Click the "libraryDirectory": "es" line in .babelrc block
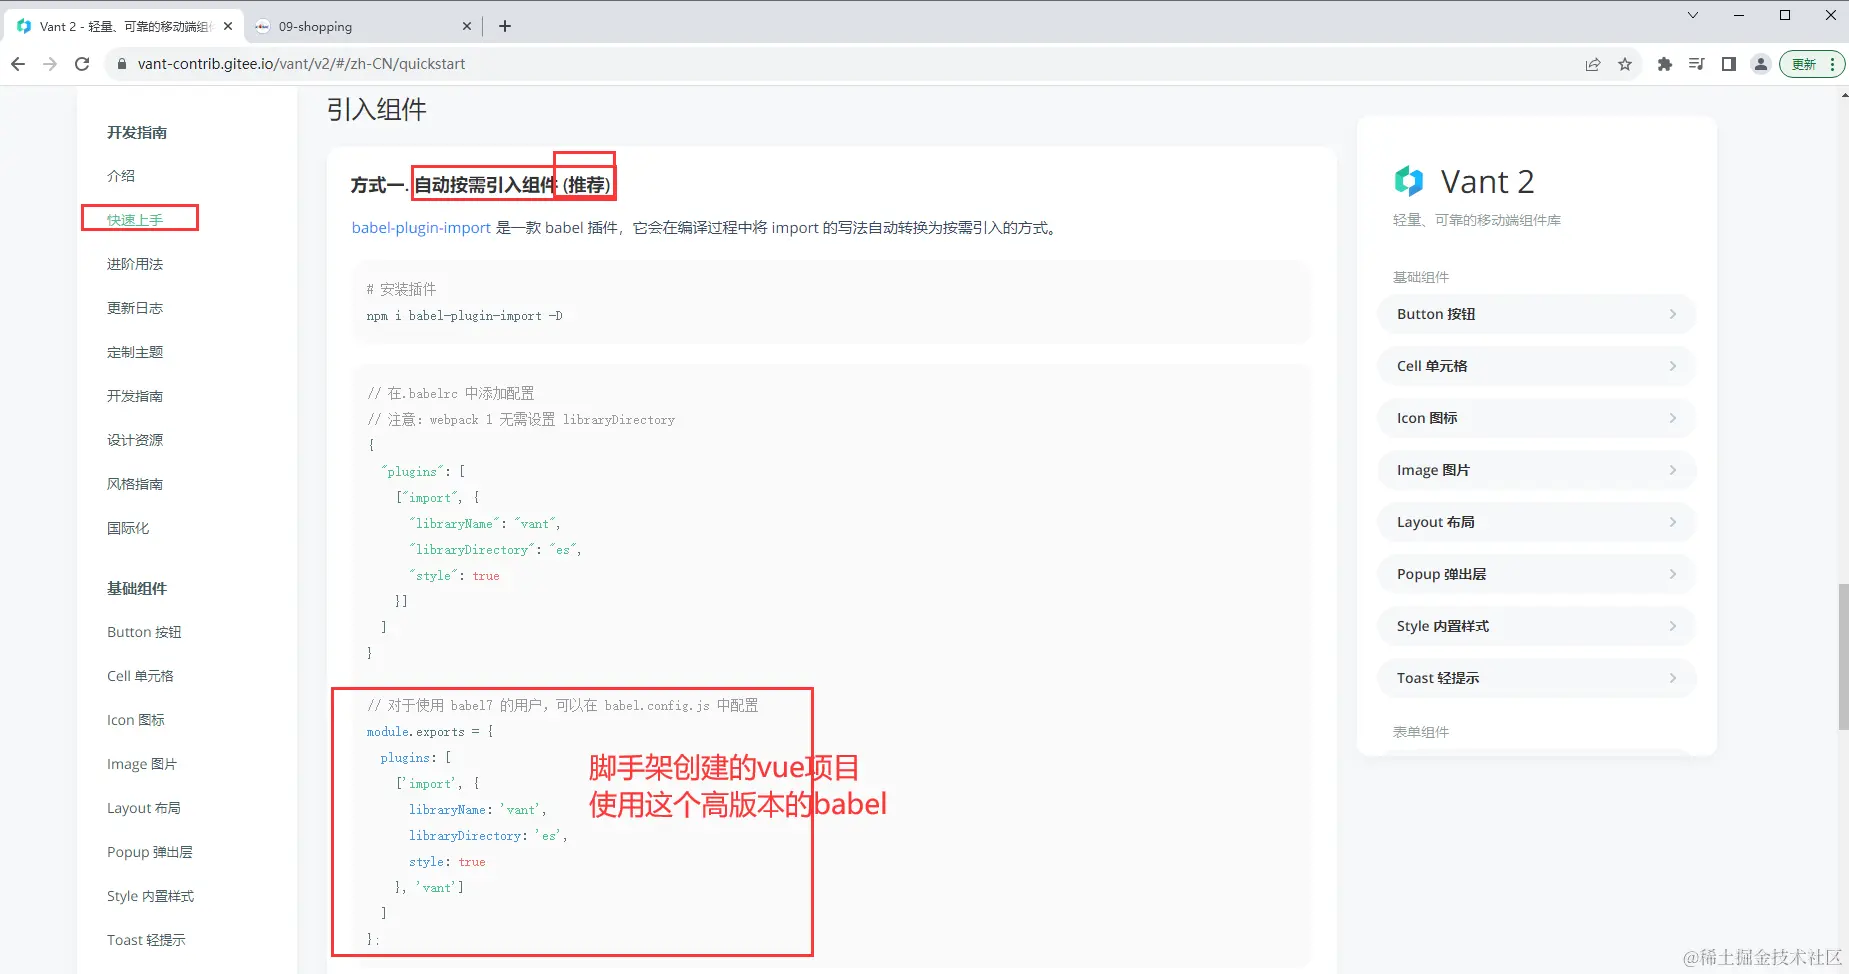 click(x=495, y=550)
